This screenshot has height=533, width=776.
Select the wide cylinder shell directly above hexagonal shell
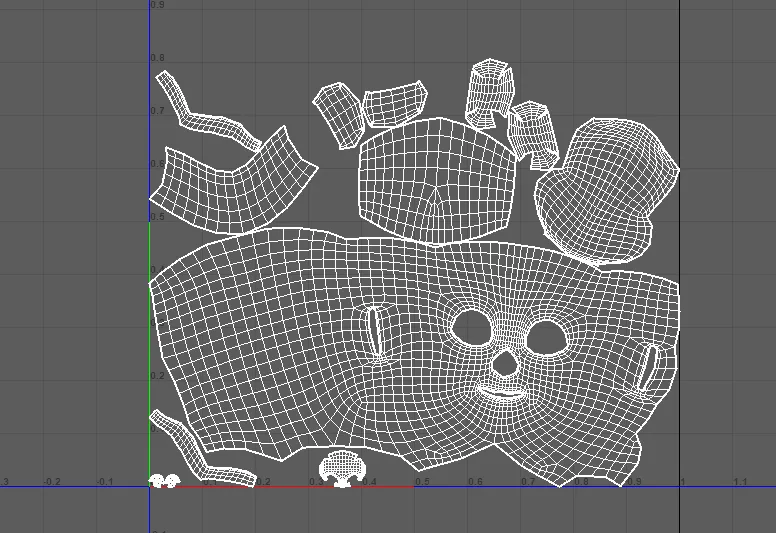click(395, 105)
